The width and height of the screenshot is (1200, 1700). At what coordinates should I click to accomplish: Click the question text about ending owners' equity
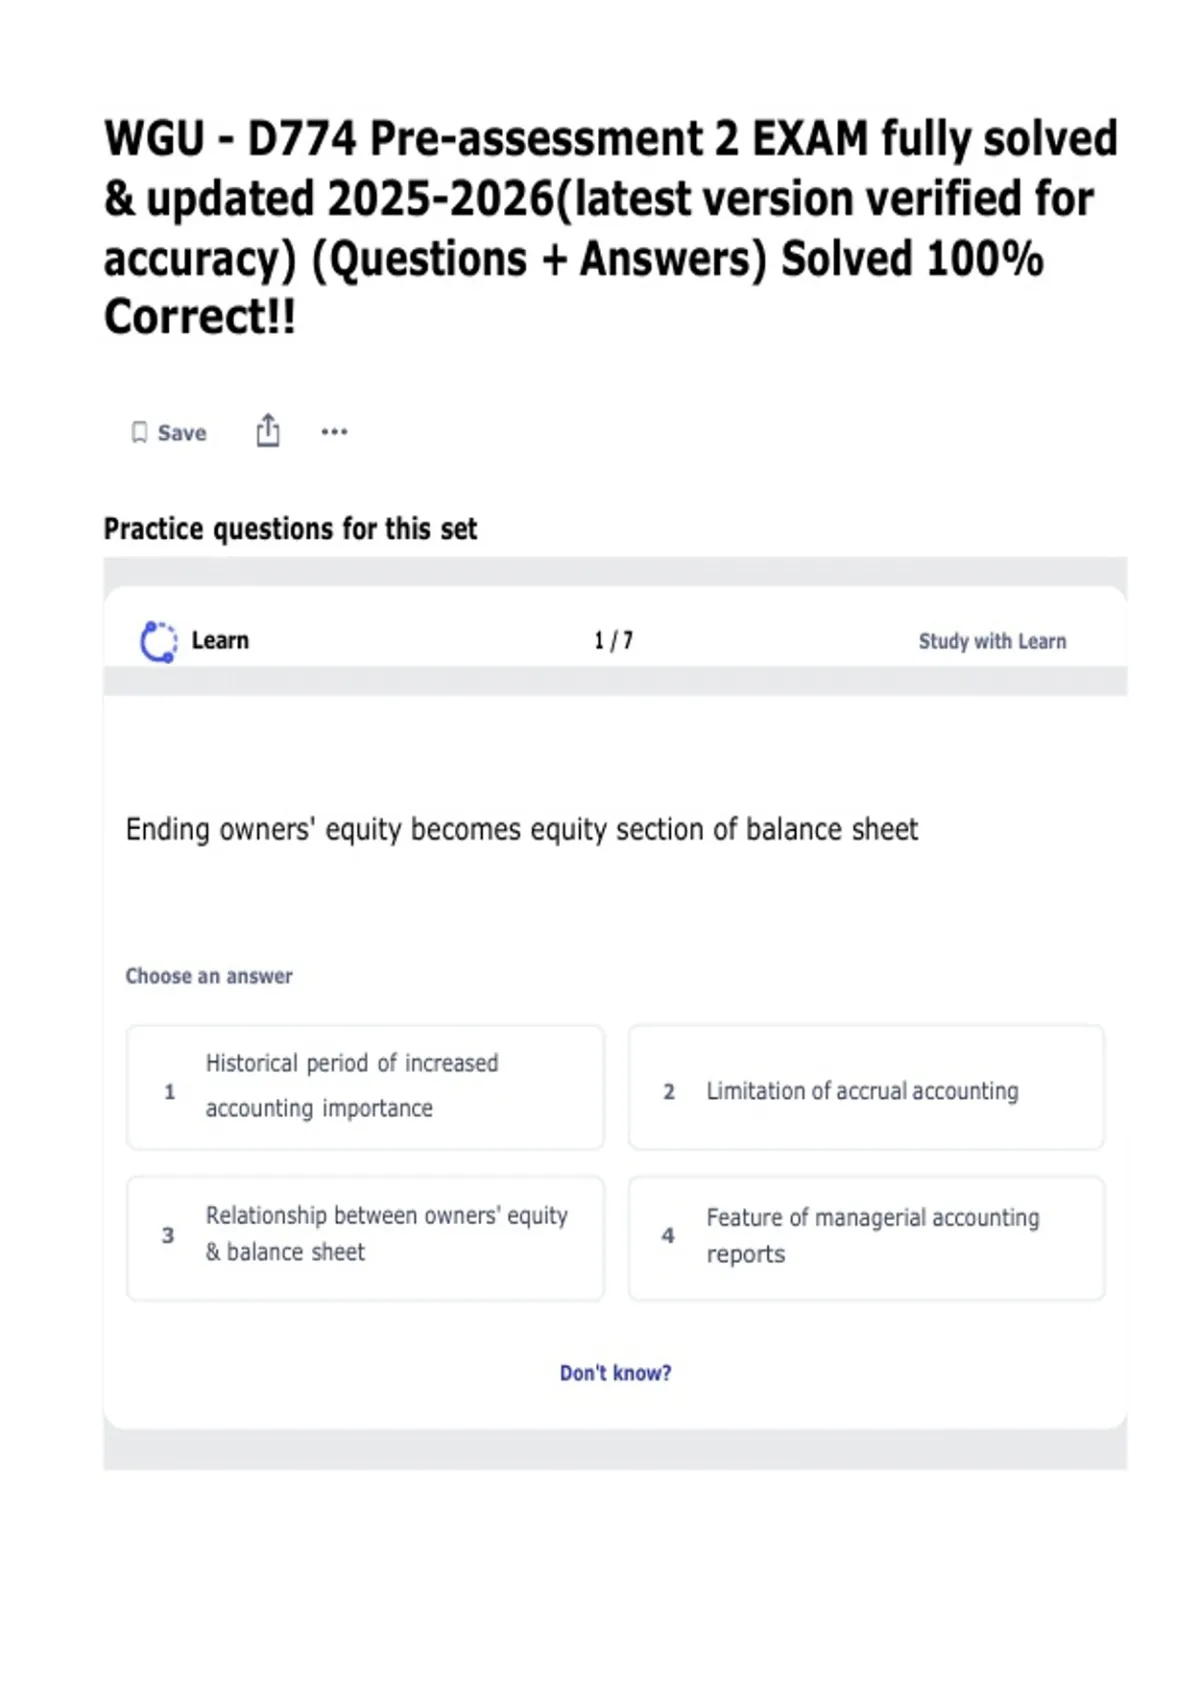coord(521,829)
